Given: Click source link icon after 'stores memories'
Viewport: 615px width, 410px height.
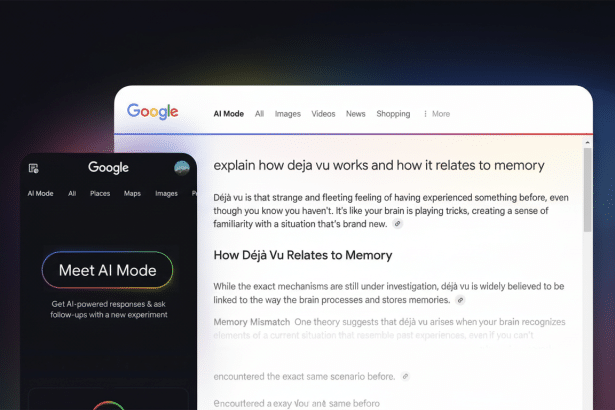Looking at the screenshot, I should click(460, 299).
